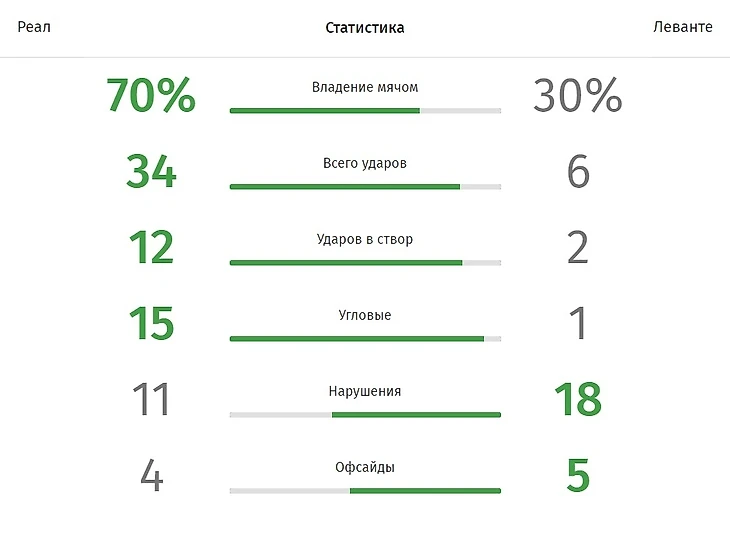Viewport: 730px width, 535px height.
Task: Click Real's 34 total shots number
Action: 151,171
